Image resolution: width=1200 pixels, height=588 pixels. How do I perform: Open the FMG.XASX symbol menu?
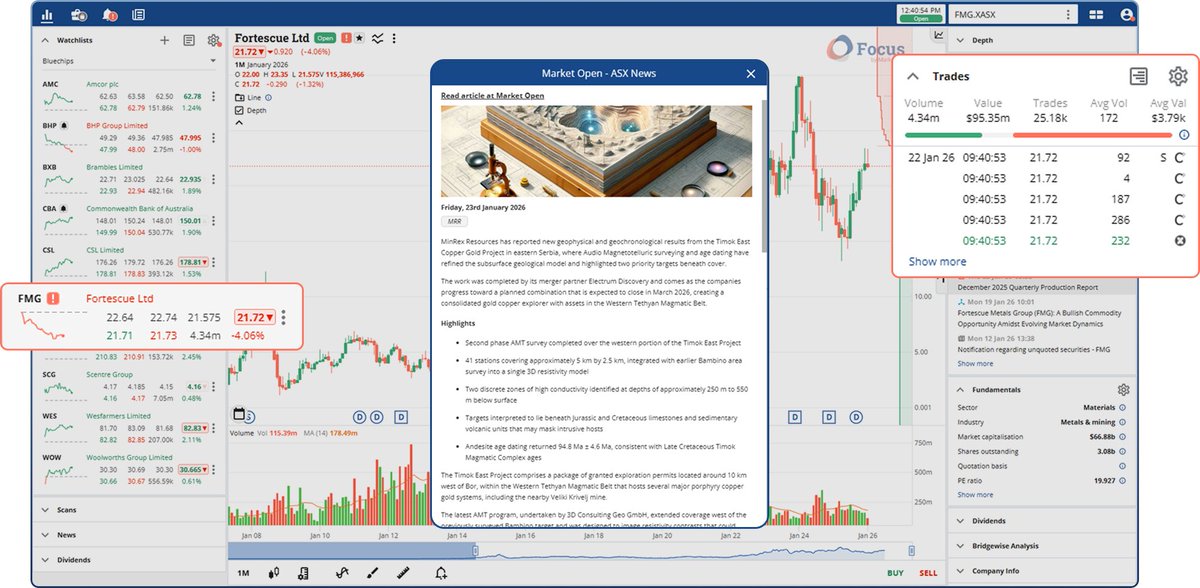(1068, 15)
